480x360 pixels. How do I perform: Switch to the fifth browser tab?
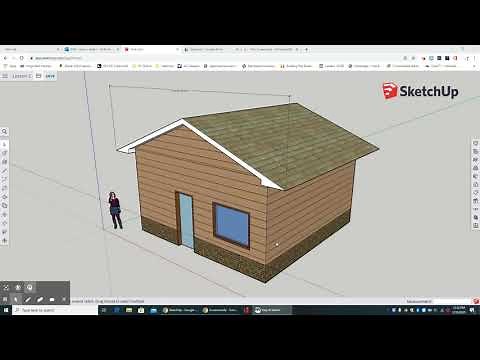(272, 49)
